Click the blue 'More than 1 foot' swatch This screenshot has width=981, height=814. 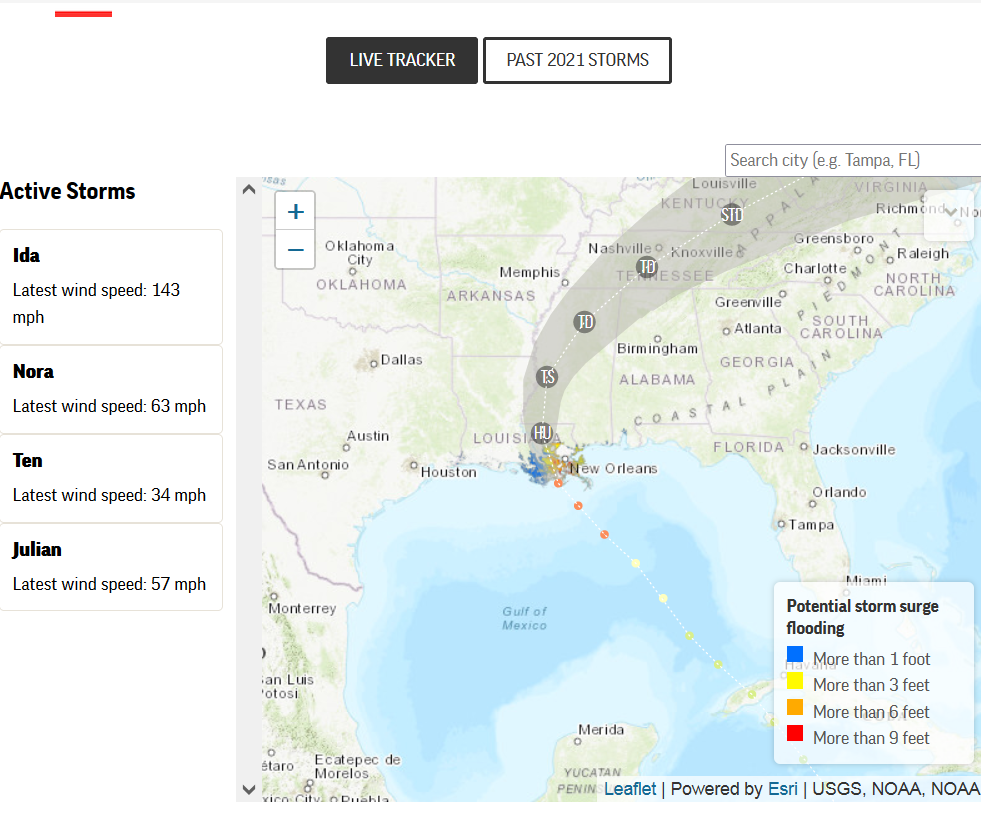tap(795, 655)
